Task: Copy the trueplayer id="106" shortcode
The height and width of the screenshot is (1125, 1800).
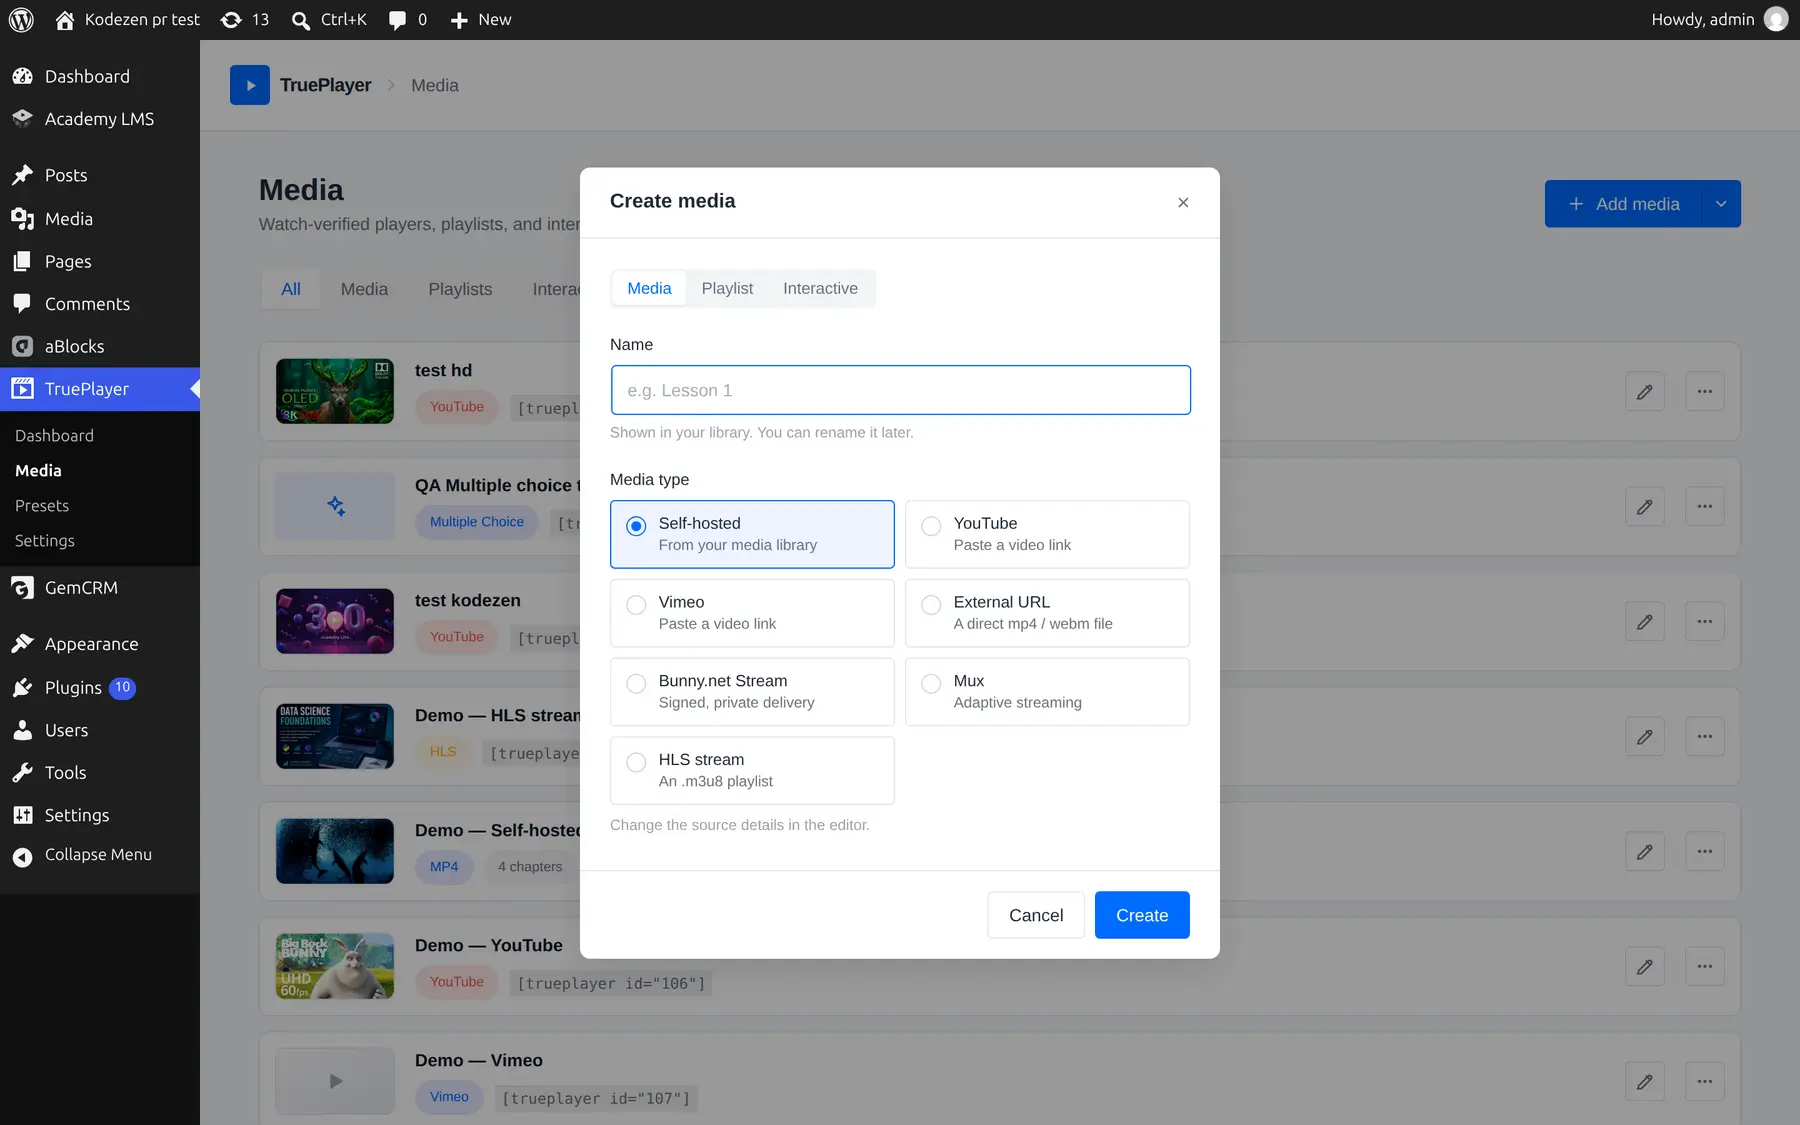Action: tap(611, 983)
